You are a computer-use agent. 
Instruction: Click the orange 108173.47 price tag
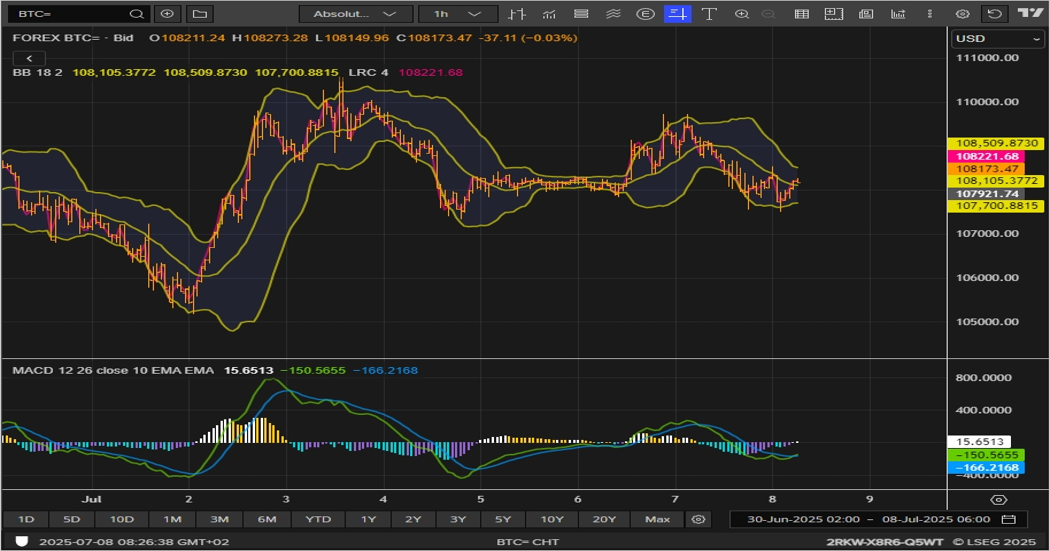[986, 169]
